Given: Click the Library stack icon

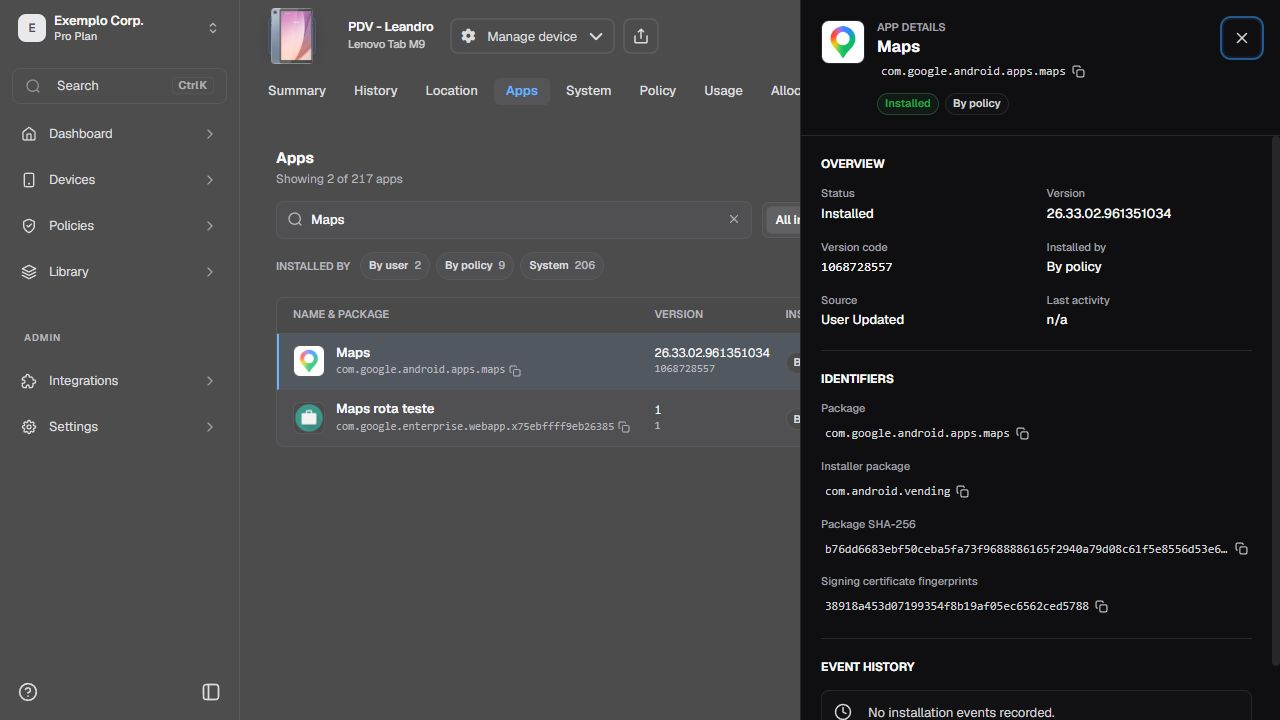Looking at the screenshot, I should (x=29, y=272).
